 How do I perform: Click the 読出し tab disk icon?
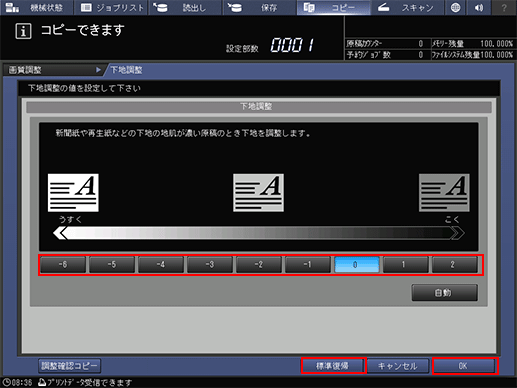pyautogui.click(x=160, y=7)
